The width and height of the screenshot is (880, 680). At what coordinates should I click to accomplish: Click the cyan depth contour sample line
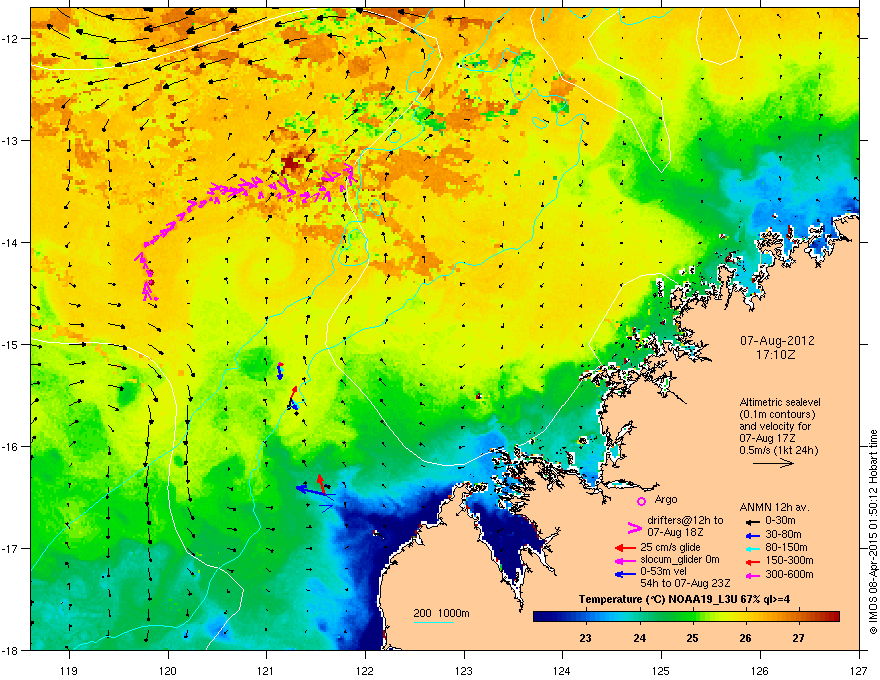coord(433,623)
